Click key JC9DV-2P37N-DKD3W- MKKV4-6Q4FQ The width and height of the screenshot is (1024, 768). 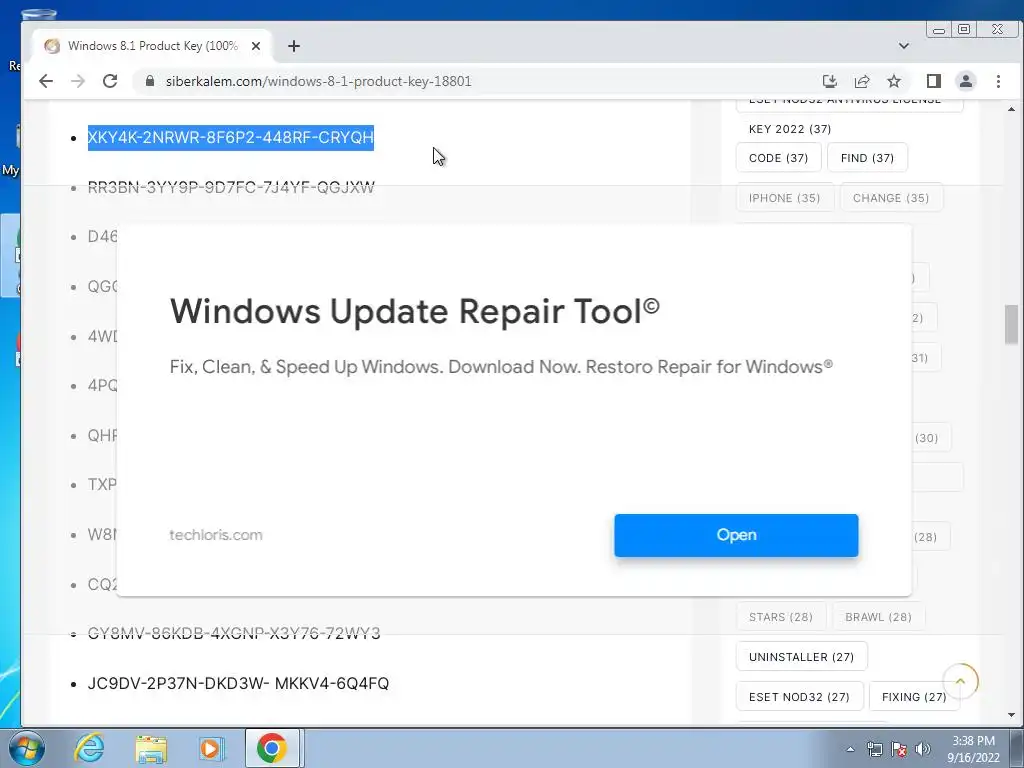[x=238, y=683]
